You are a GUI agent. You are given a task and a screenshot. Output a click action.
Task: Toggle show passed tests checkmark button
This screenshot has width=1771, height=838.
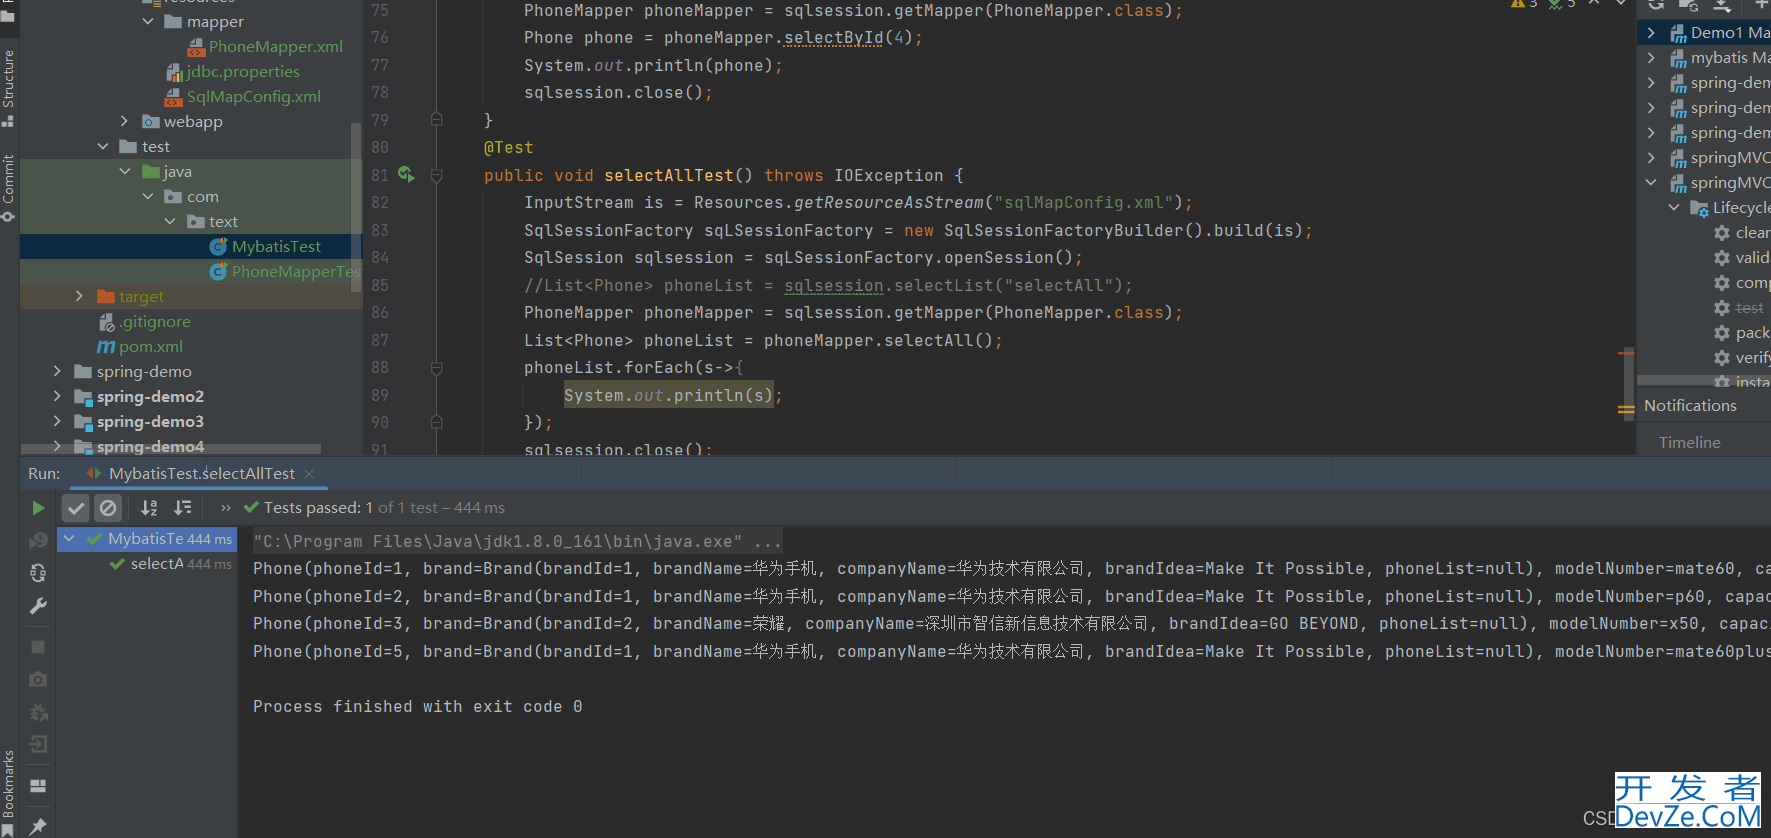(76, 508)
